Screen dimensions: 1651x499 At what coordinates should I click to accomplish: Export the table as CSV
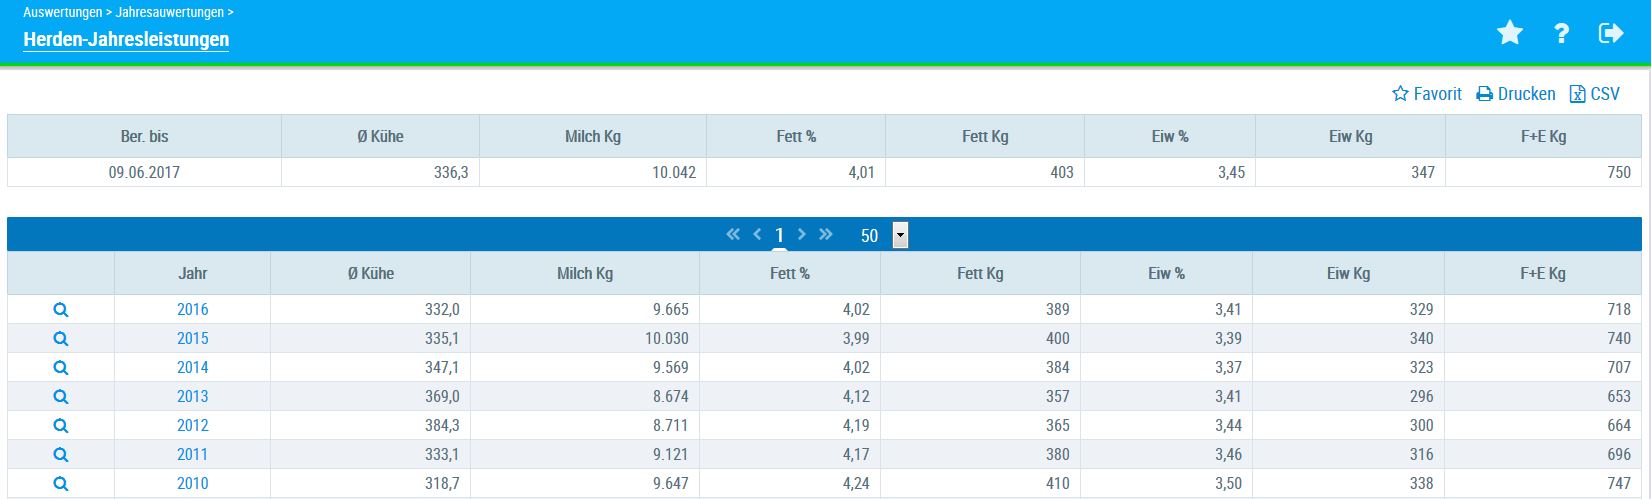coord(1595,94)
